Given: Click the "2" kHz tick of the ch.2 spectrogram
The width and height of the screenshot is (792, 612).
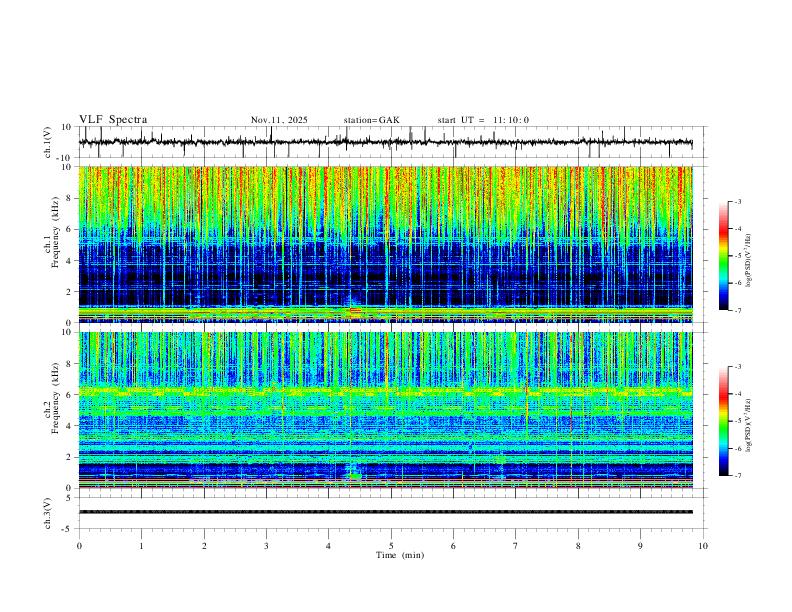Looking at the screenshot, I should [x=69, y=457].
